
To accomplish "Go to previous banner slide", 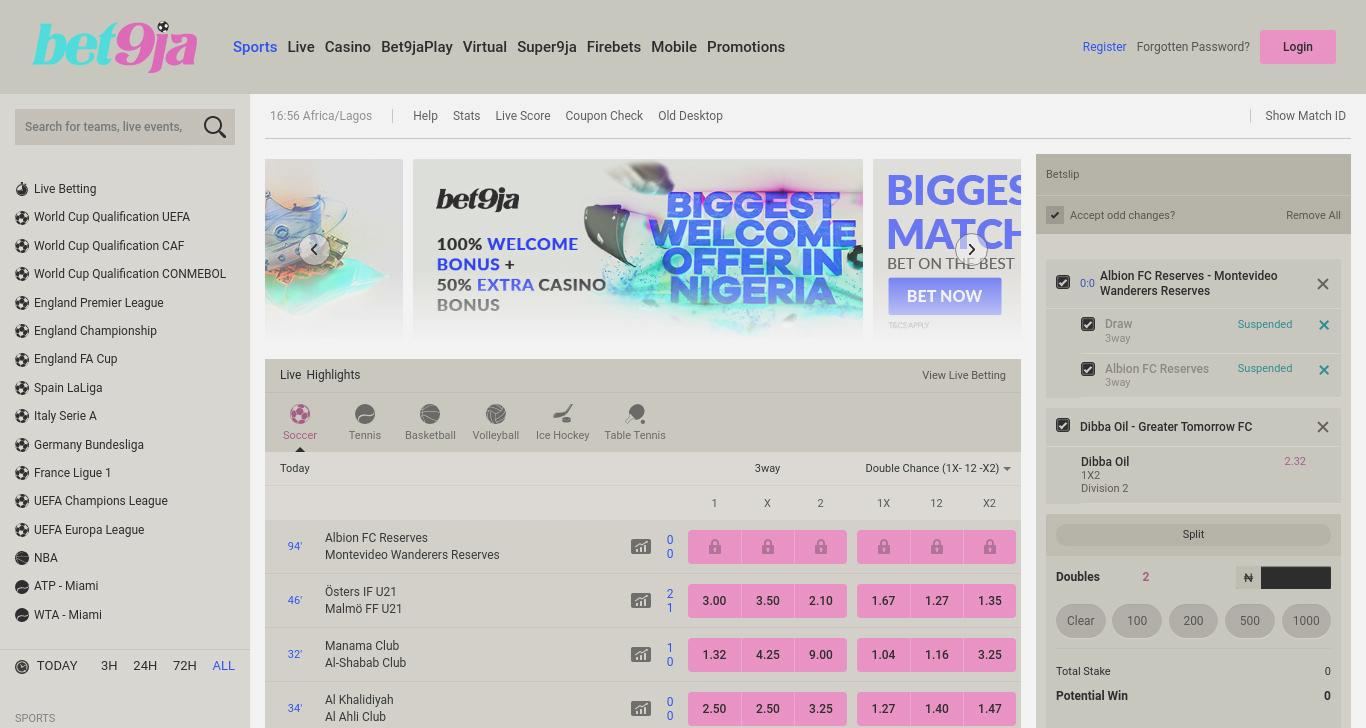I will 314,249.
